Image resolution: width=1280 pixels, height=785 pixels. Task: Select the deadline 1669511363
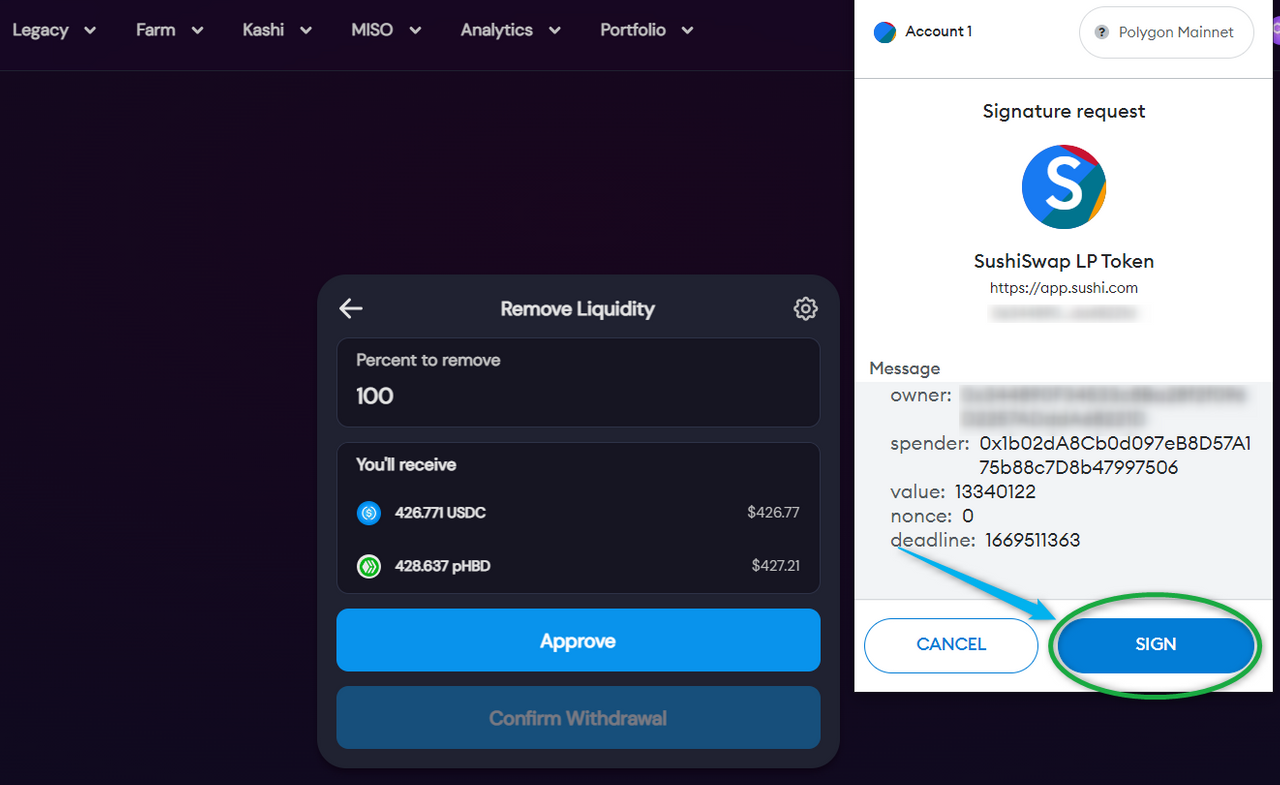pos(1032,540)
